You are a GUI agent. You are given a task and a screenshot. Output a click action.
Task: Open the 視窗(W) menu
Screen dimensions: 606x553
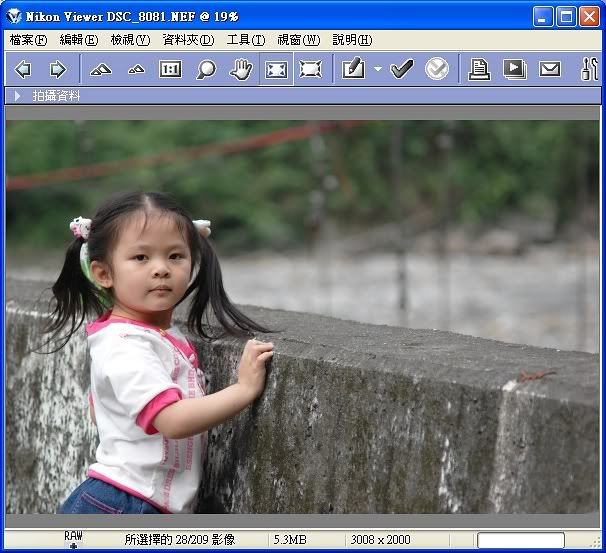(x=299, y=40)
